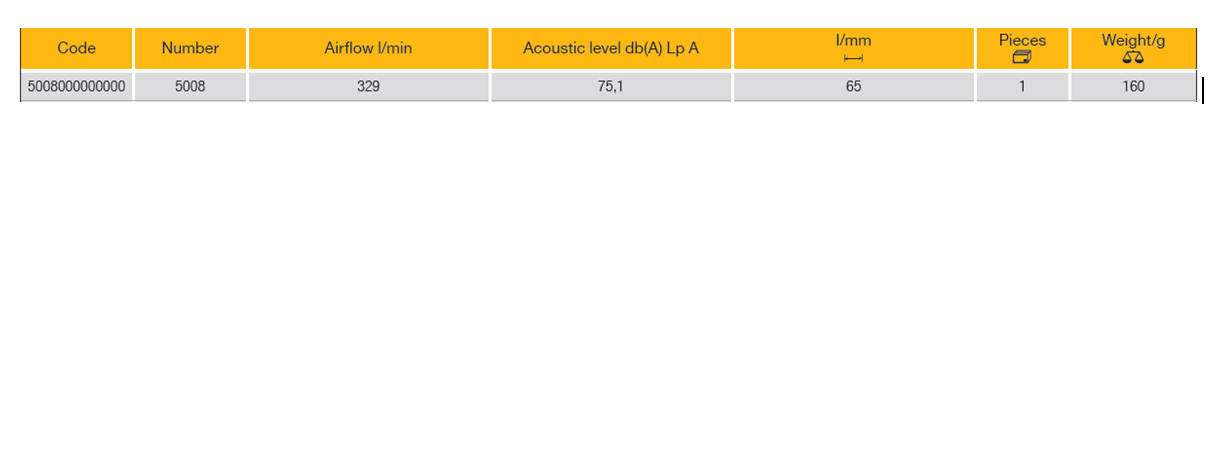Image resolution: width=1226 pixels, height=462 pixels.
Task: Select the Pieces header label
Action: (x=1022, y=41)
